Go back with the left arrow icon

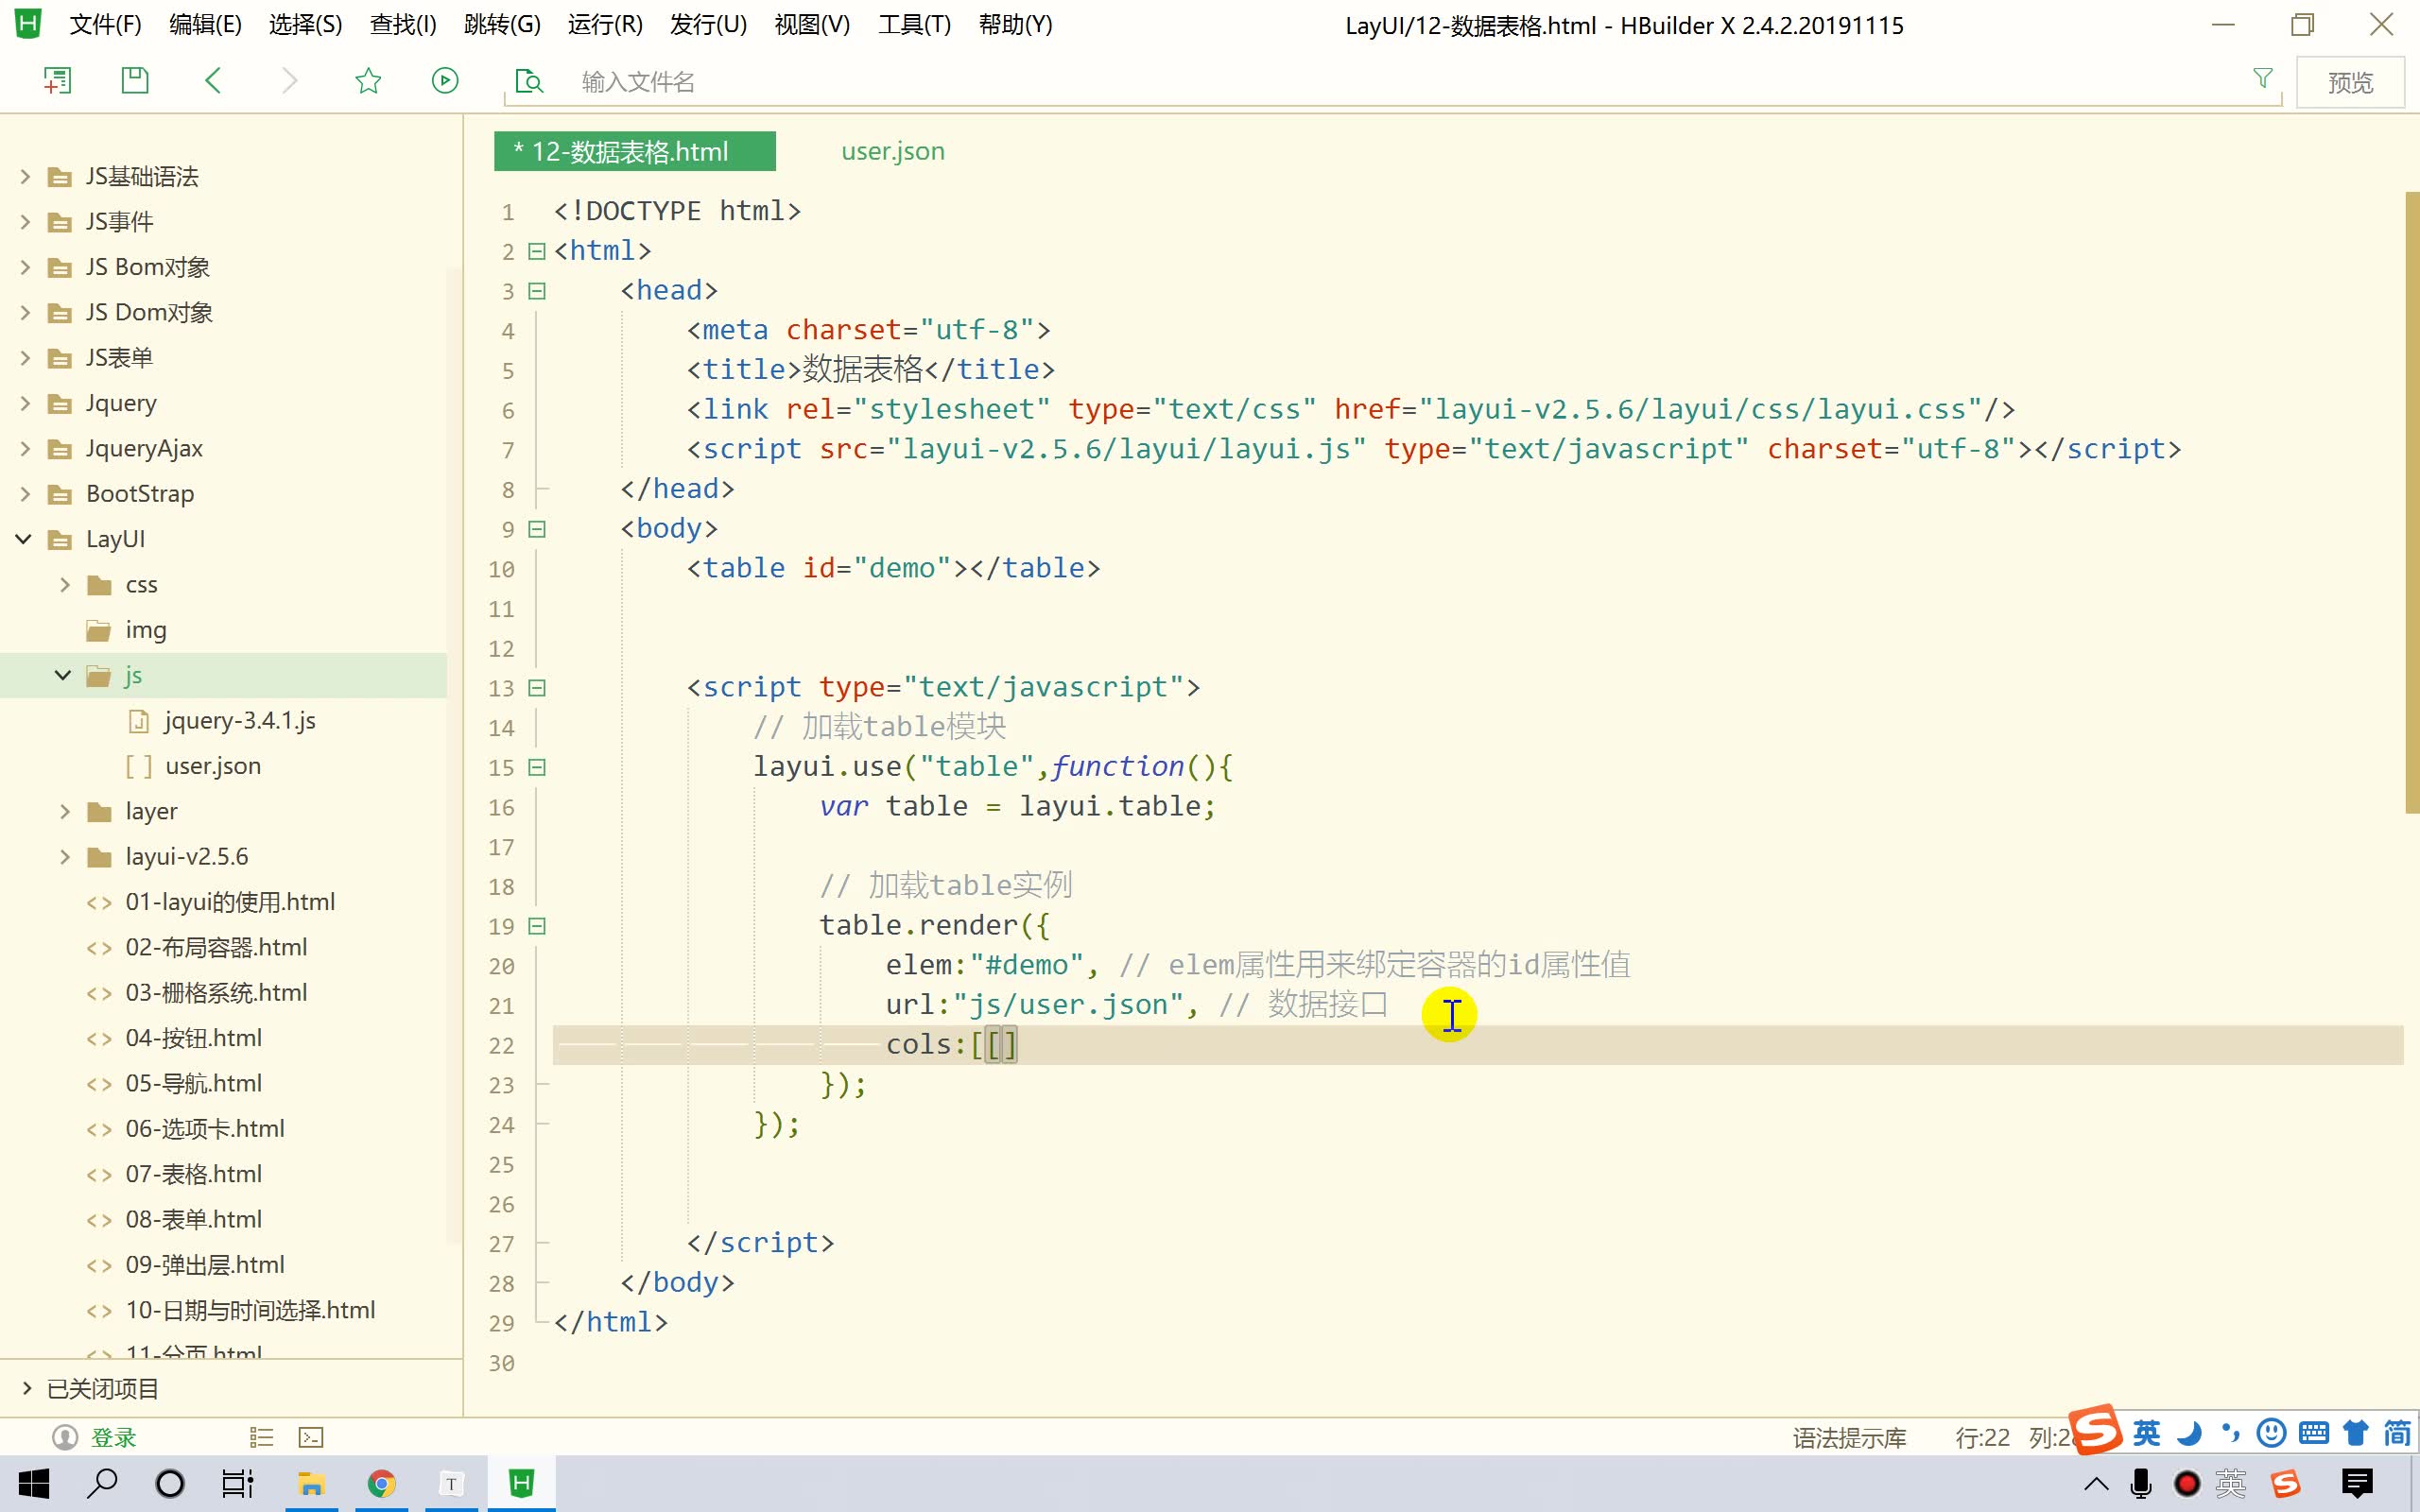click(x=212, y=81)
